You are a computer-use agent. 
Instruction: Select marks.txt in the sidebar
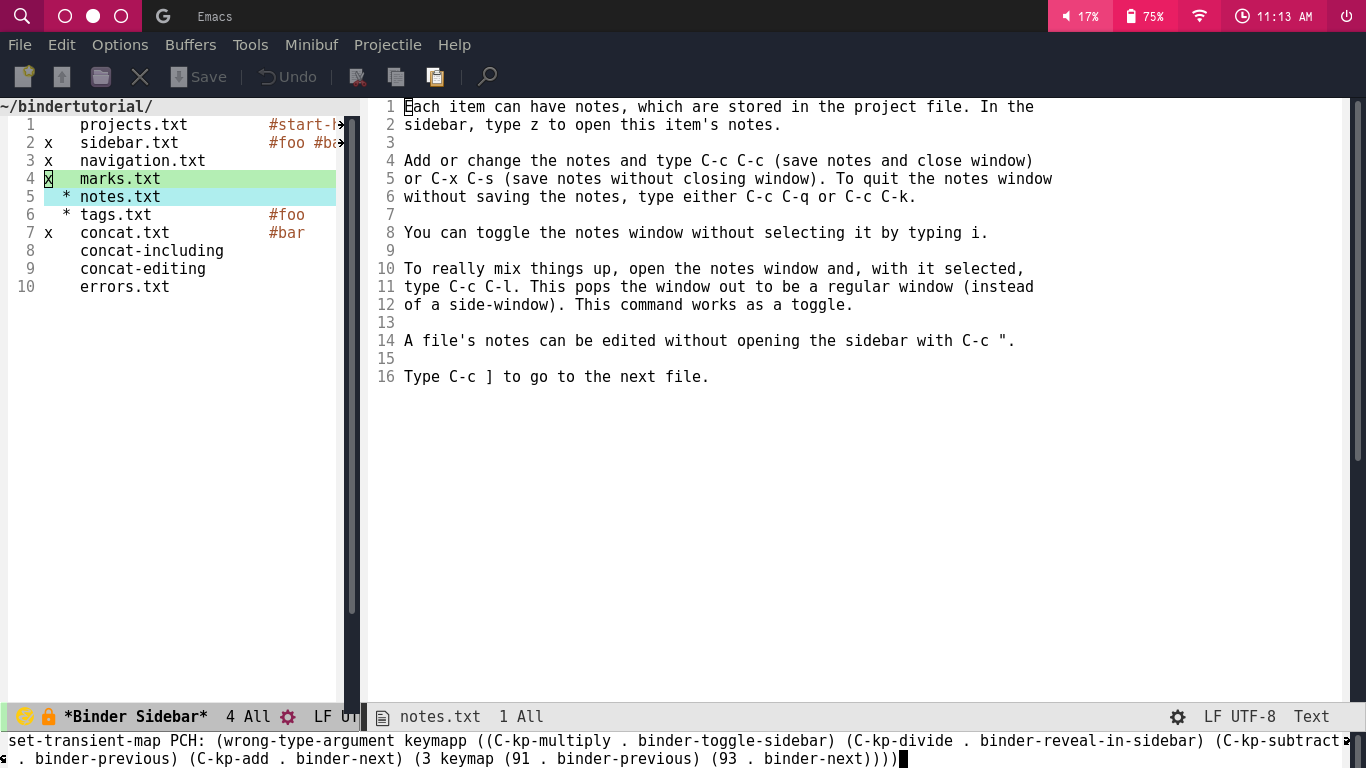click(120, 179)
